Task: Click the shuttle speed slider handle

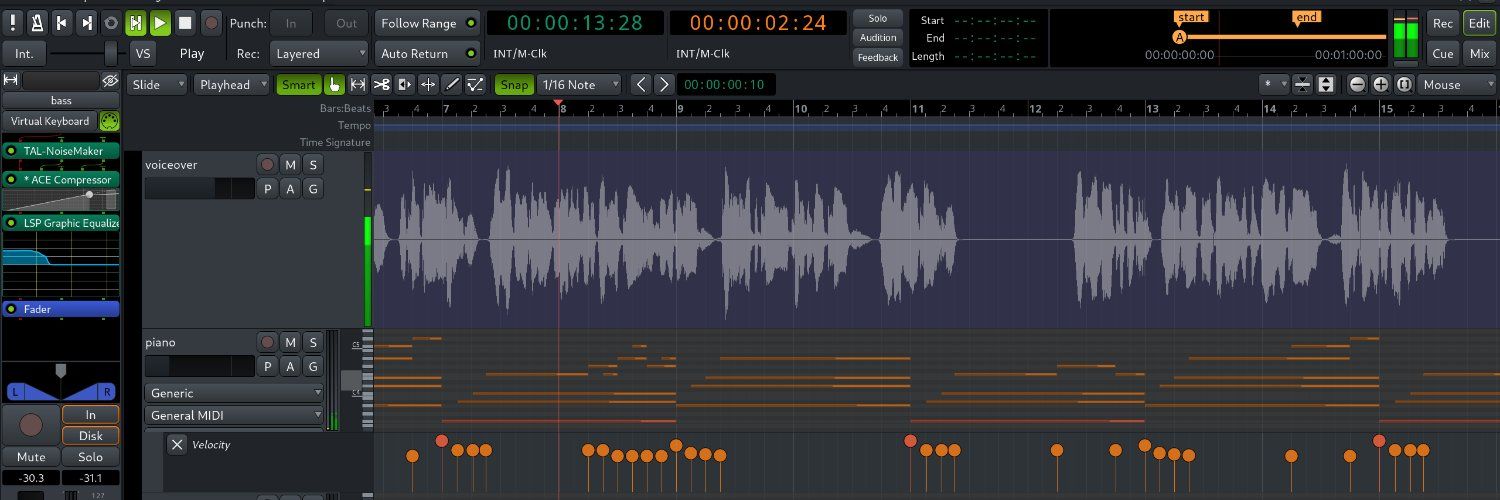Action: 111,54
